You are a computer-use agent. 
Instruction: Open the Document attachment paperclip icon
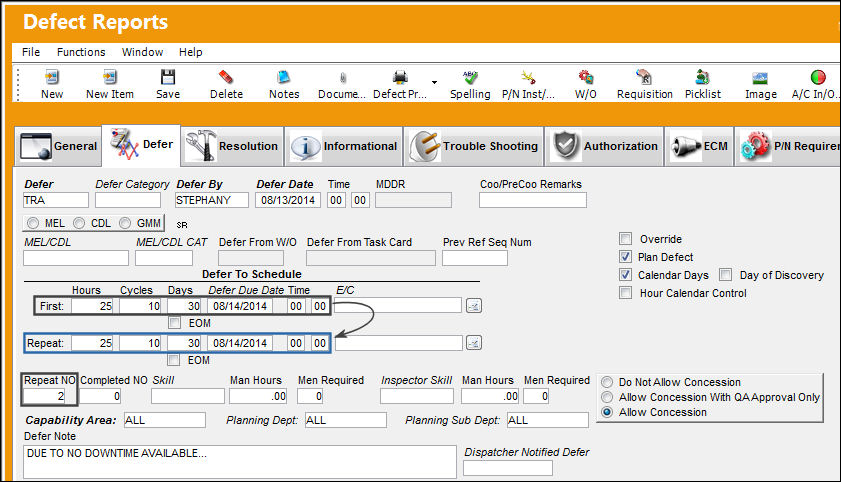[x=343, y=78]
